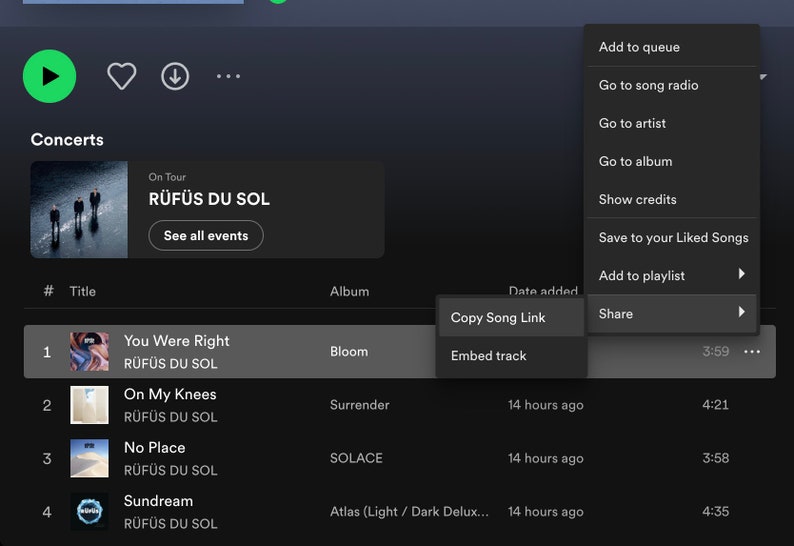The image size is (794, 546).
Task: Click 14 hours ago on On My Knees row
Action: [x=546, y=405]
